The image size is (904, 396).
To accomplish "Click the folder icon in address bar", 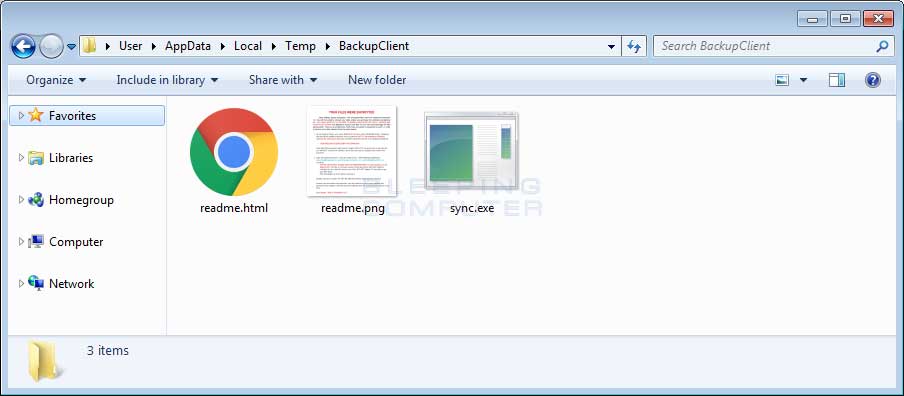I will [x=89, y=46].
